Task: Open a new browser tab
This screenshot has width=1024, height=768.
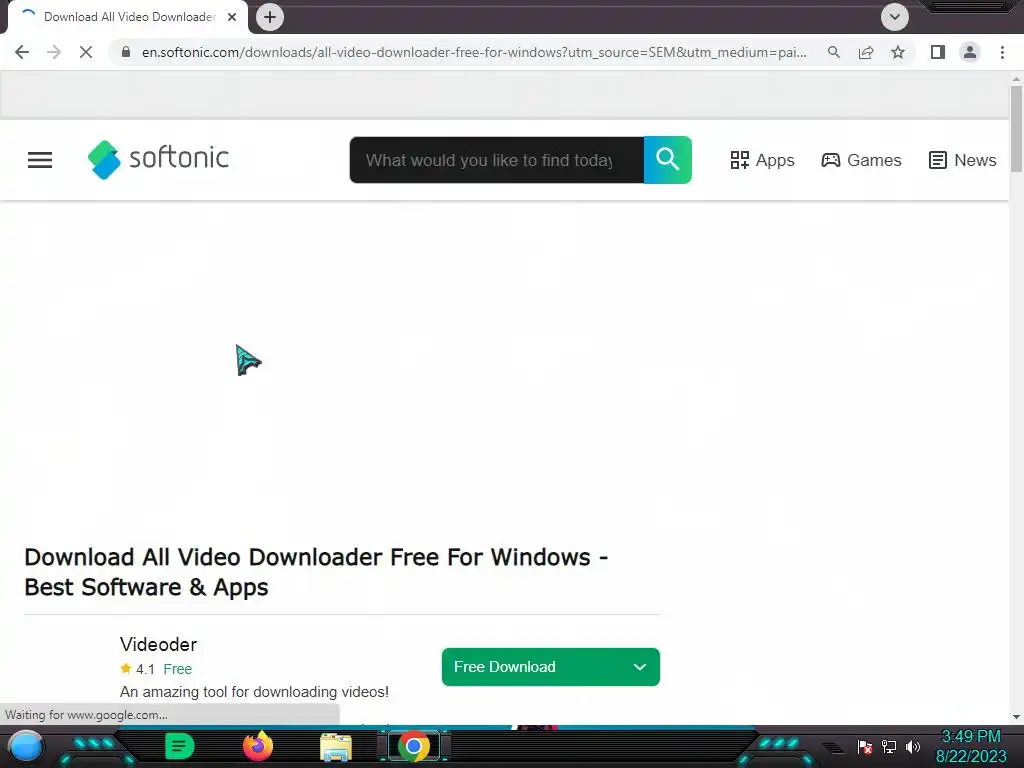Action: pyautogui.click(x=270, y=17)
